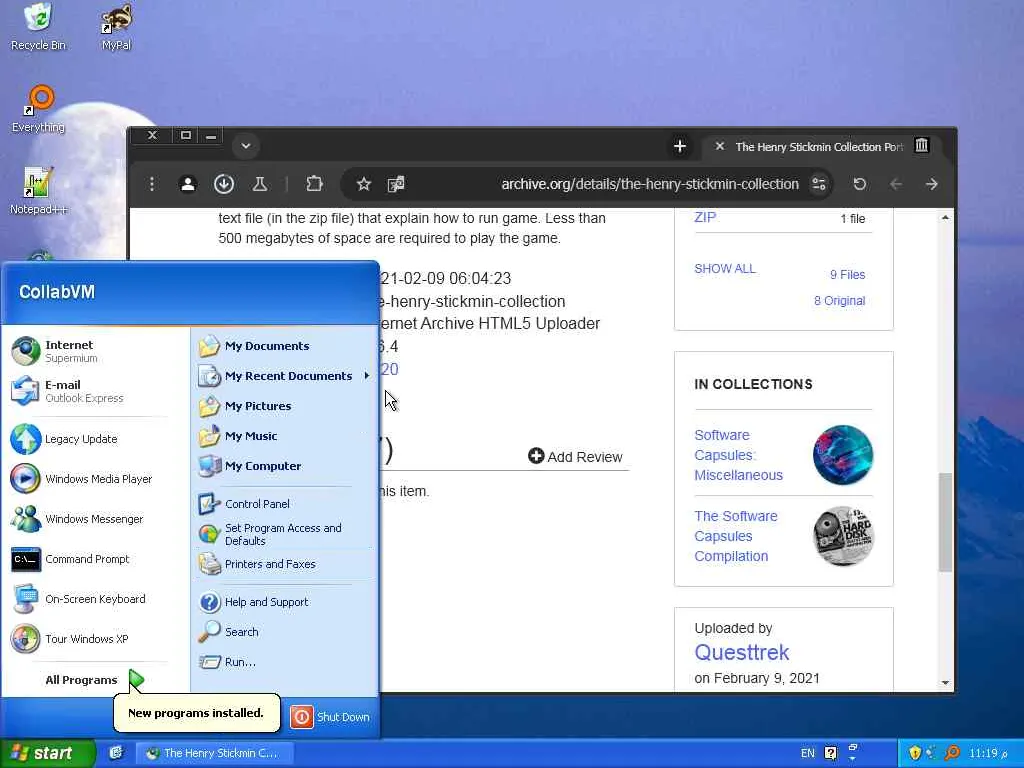
Task: Open the flask experiments icon
Action: (259, 184)
